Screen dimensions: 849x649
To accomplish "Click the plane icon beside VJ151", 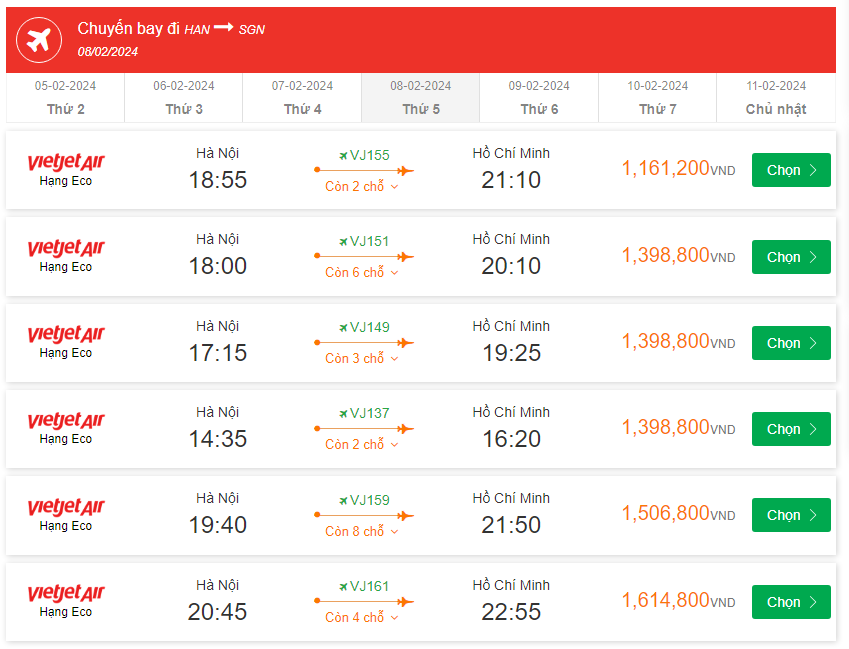I will pos(343,241).
